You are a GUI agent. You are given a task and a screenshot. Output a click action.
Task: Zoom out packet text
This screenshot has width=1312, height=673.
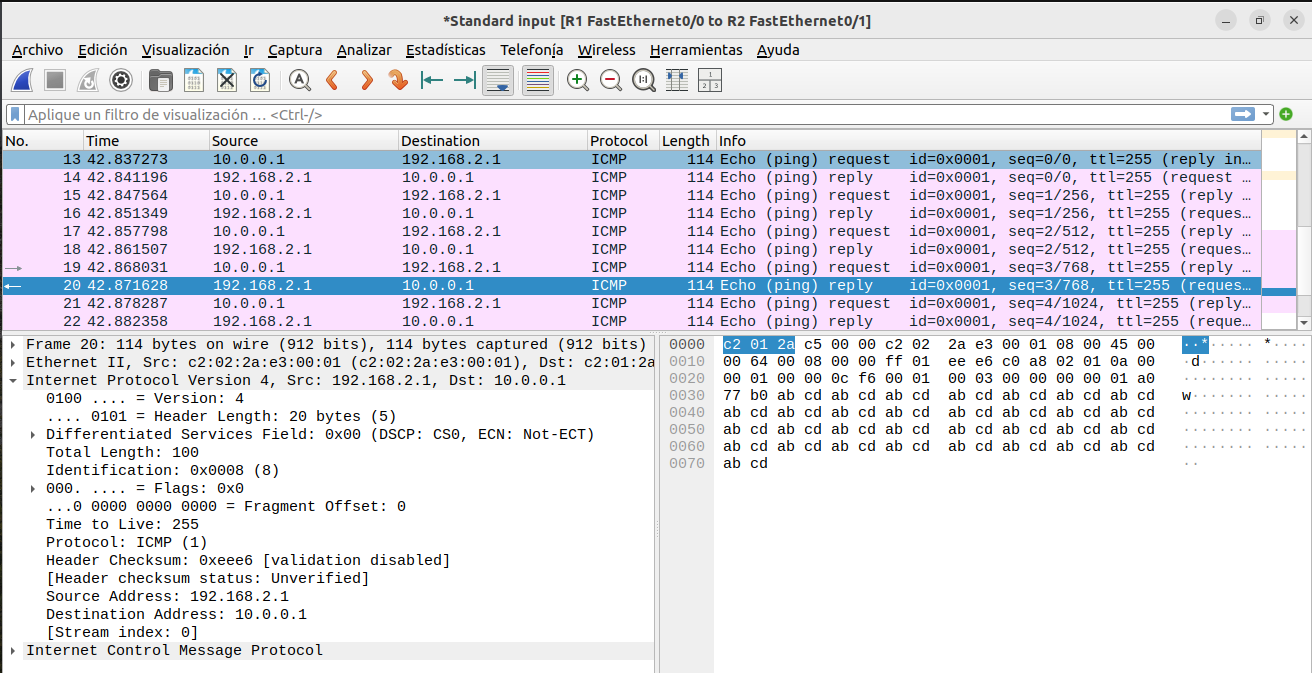click(611, 80)
